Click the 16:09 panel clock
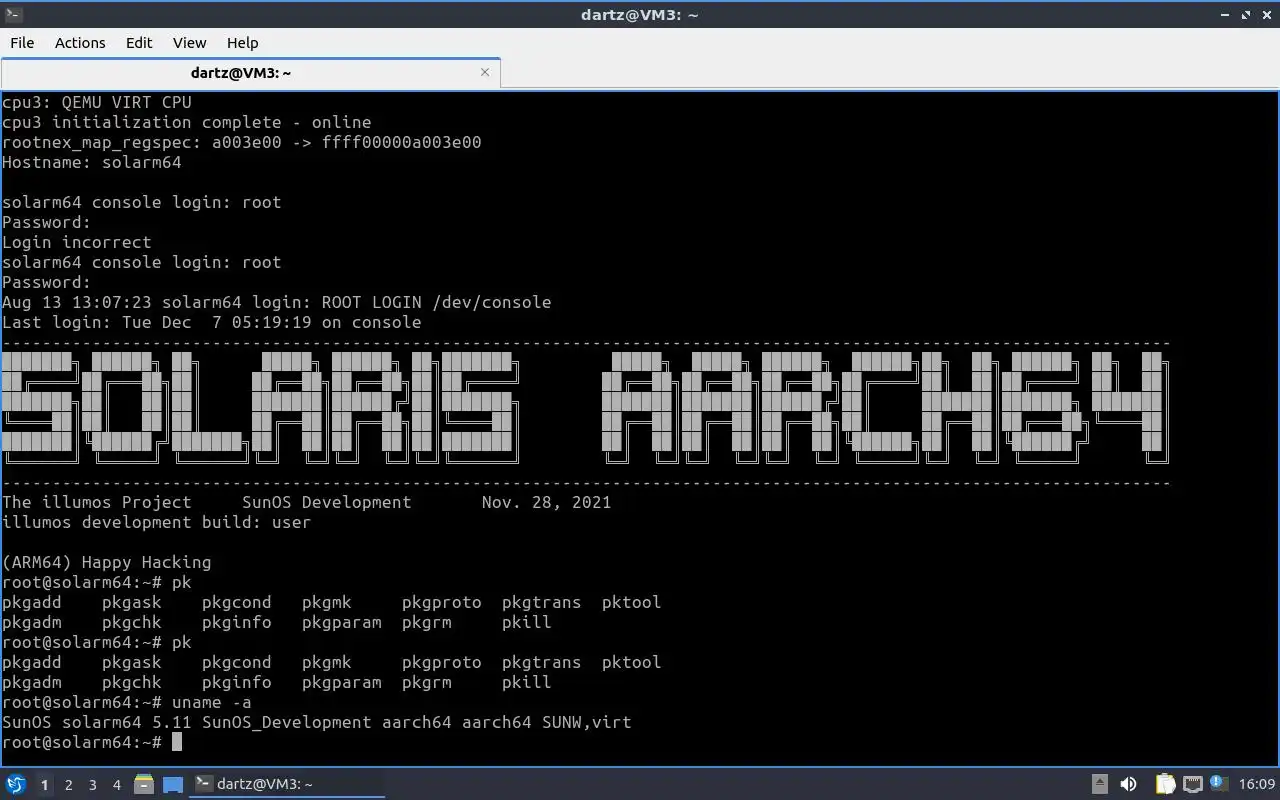This screenshot has height=800, width=1280. (x=1257, y=784)
